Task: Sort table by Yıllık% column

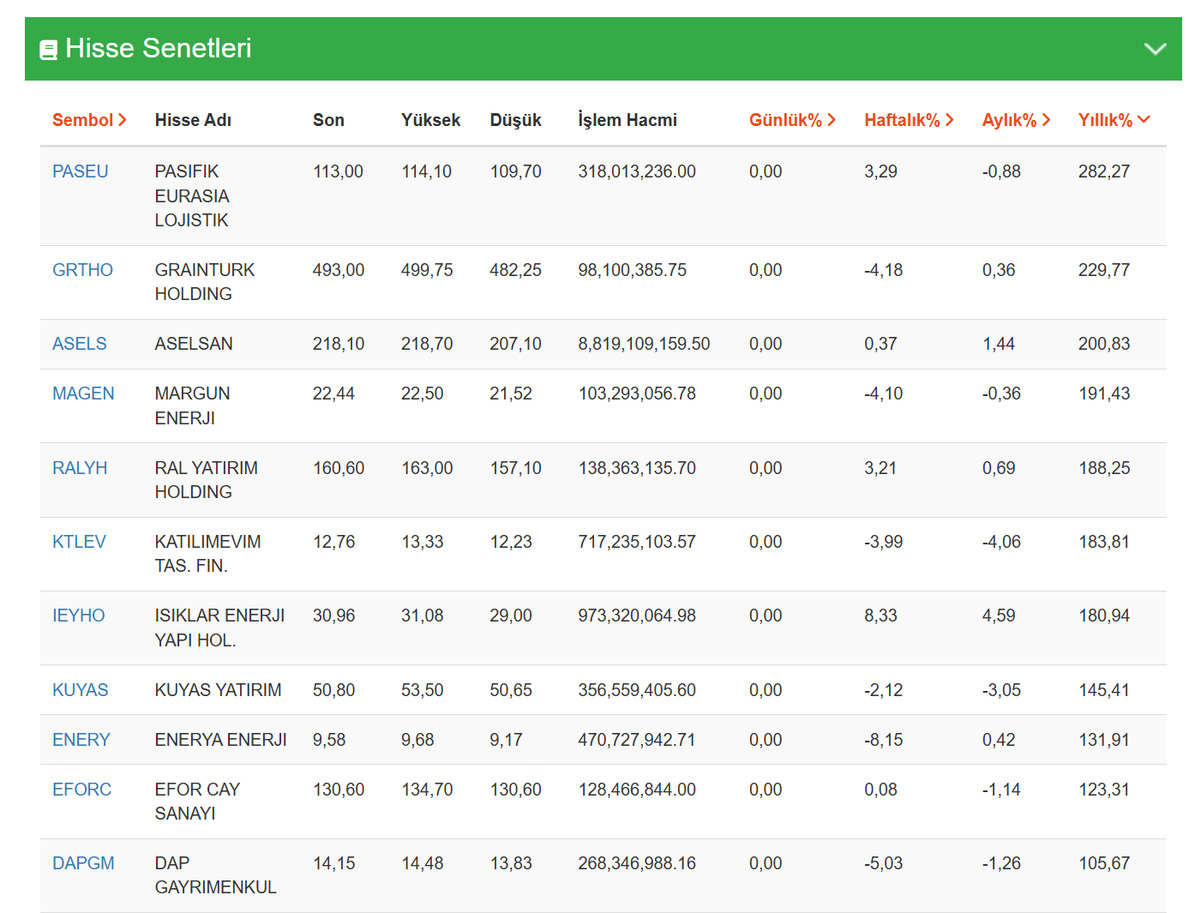Action: point(1114,120)
